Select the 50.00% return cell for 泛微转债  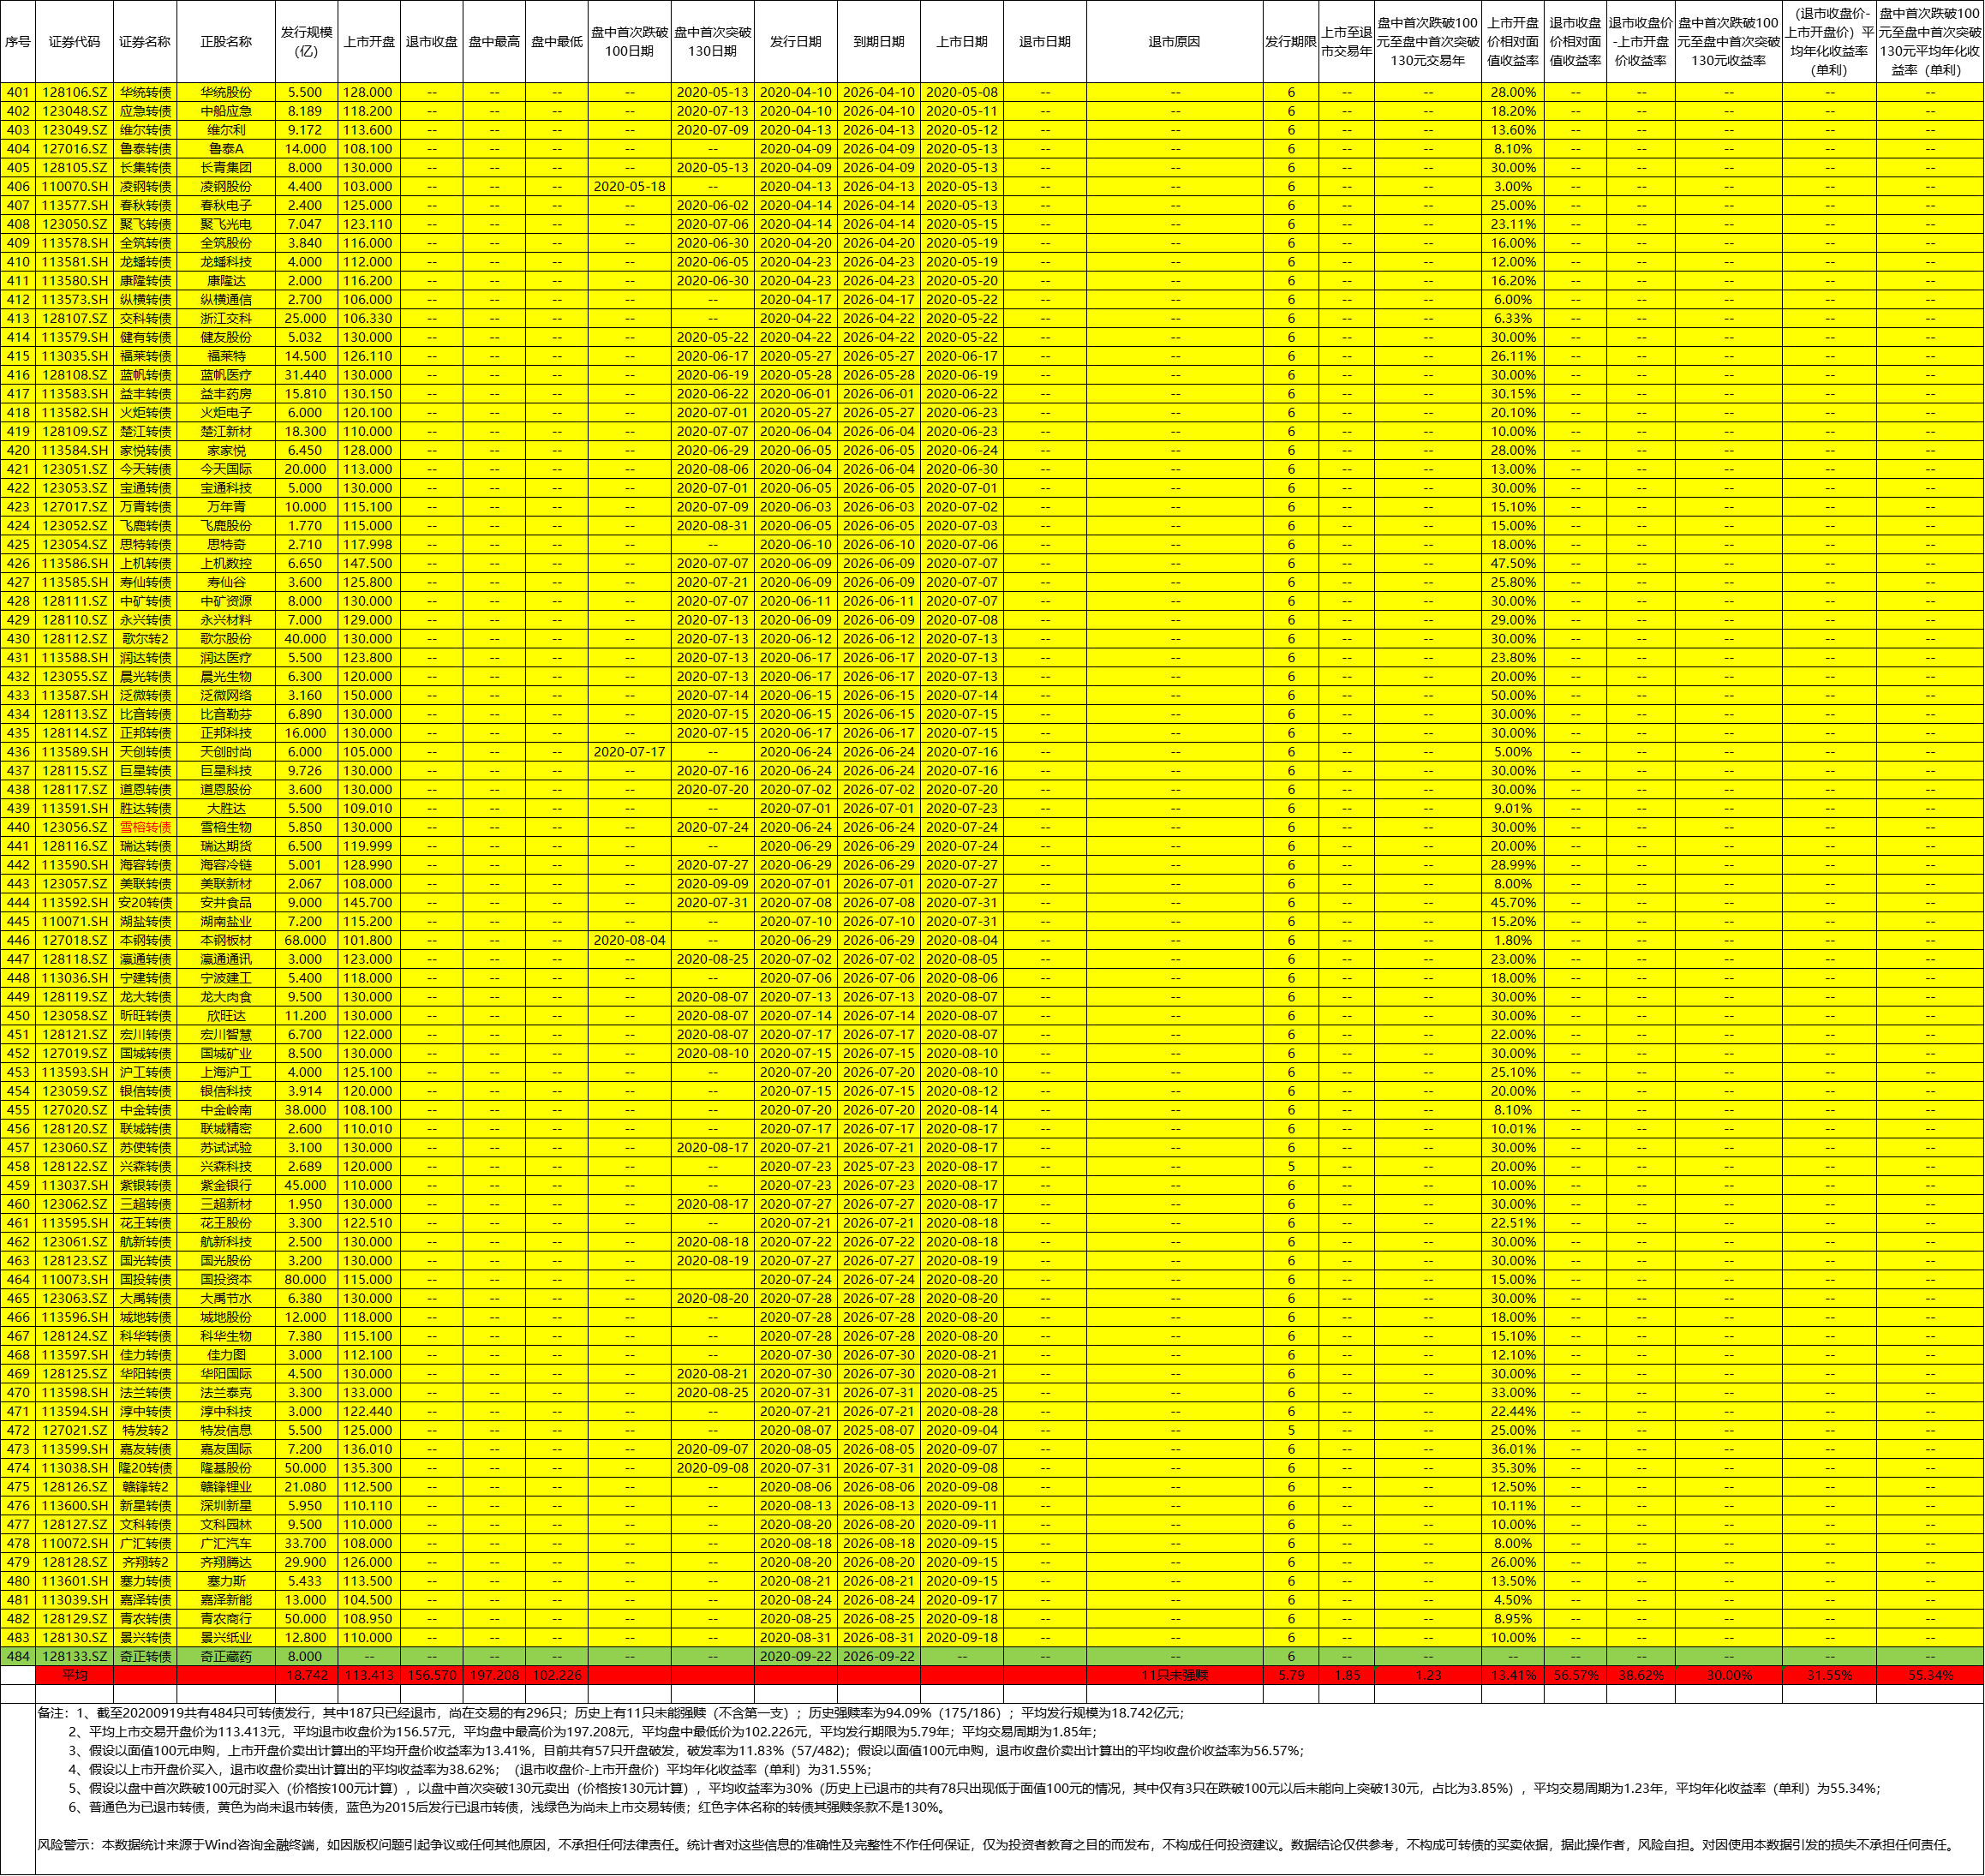point(1512,695)
